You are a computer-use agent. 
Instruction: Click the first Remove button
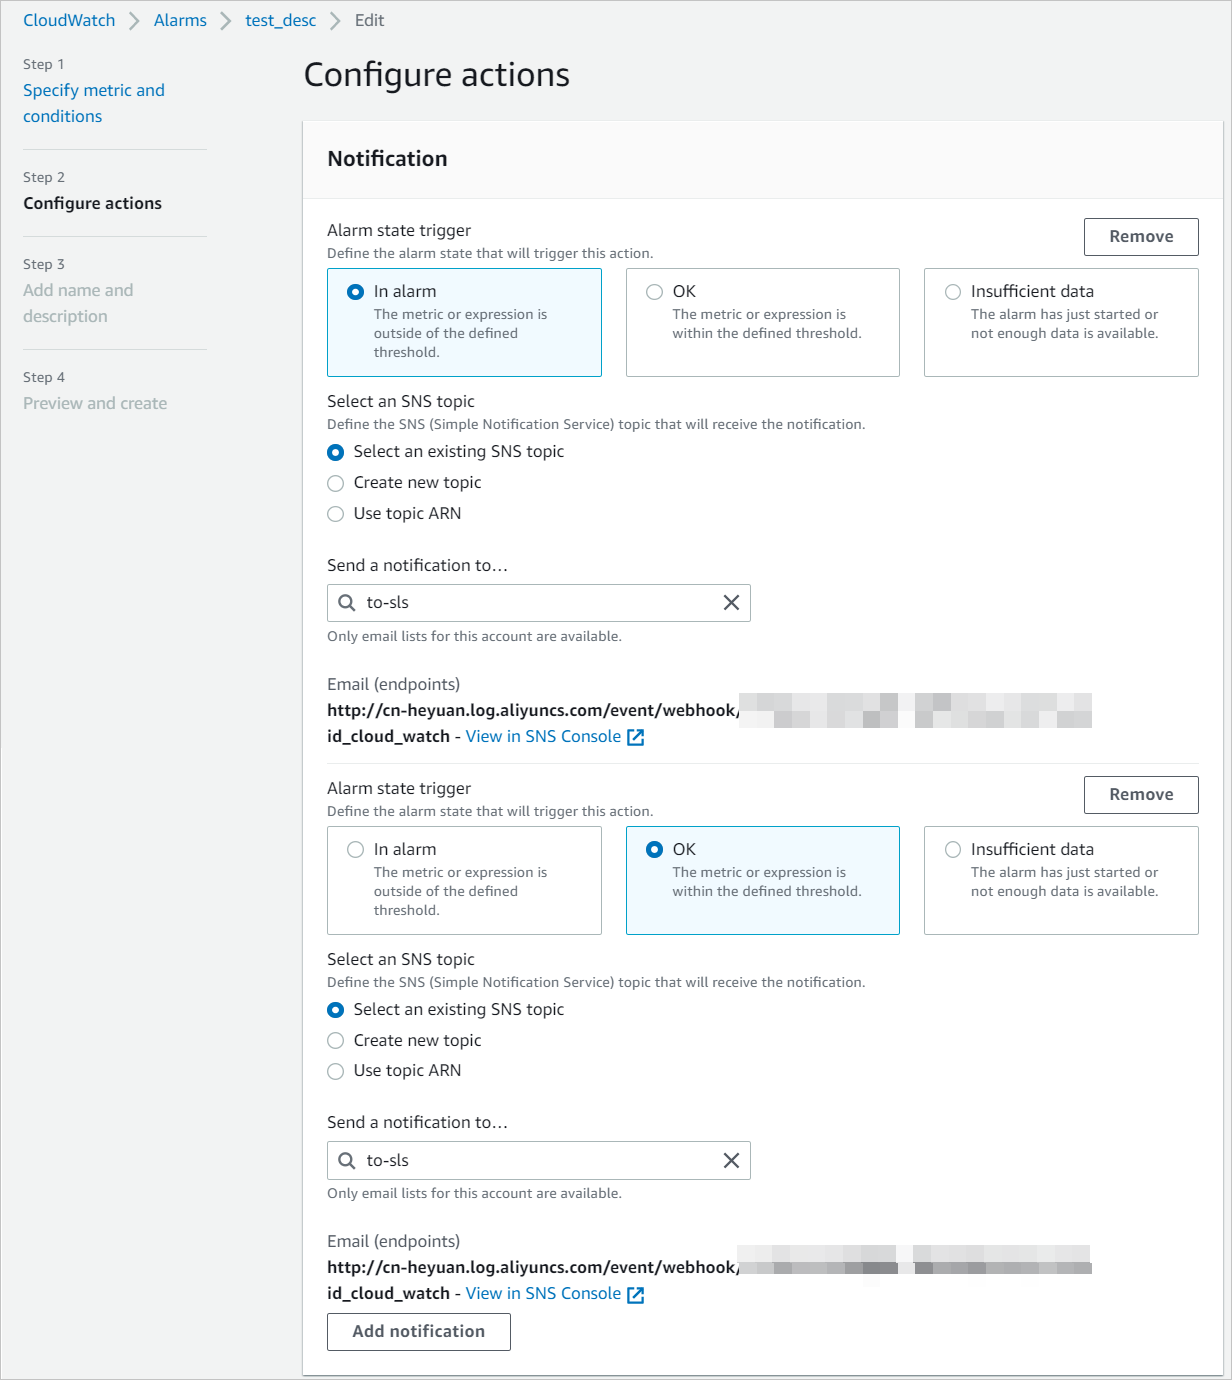click(x=1140, y=236)
